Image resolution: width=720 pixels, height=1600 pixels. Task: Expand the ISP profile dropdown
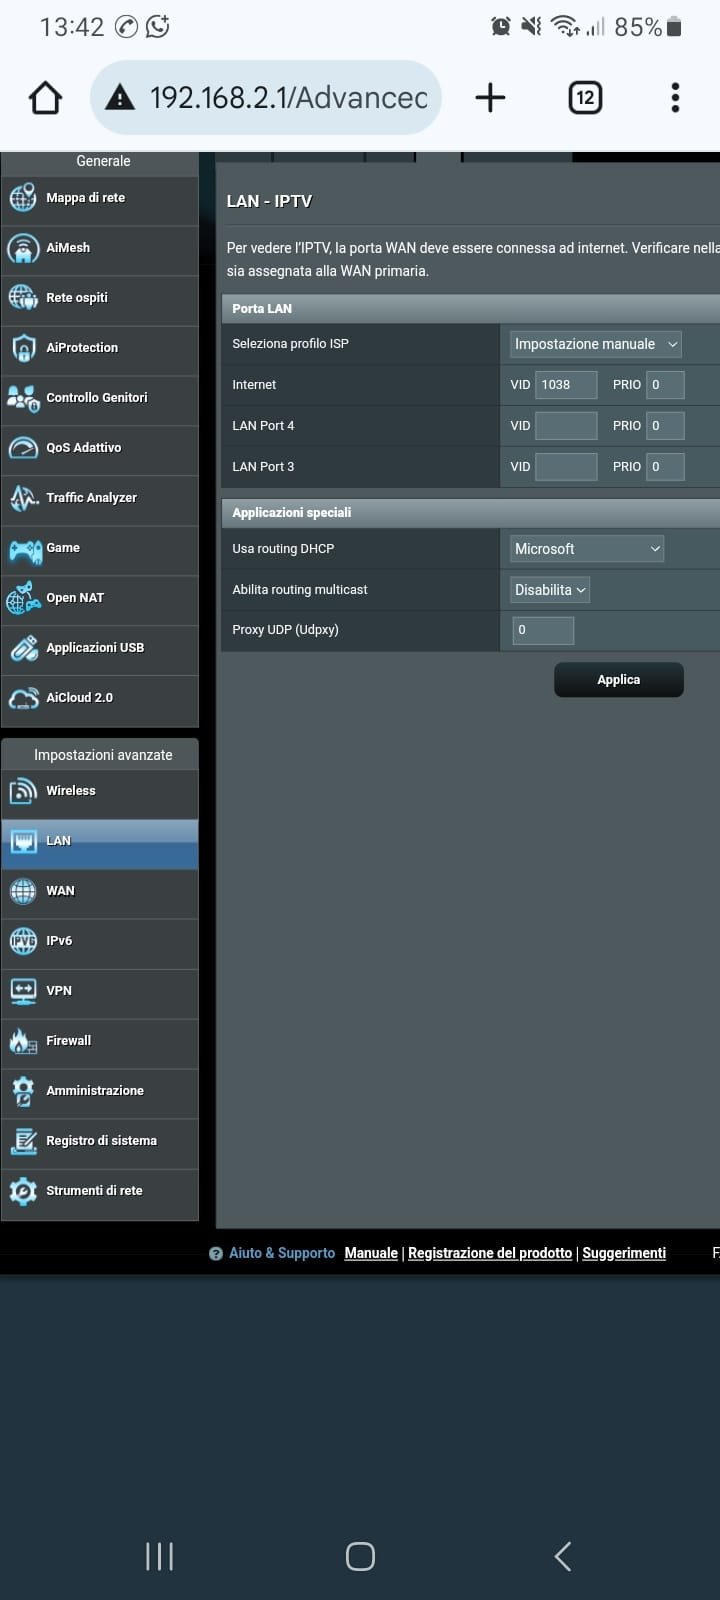click(595, 344)
